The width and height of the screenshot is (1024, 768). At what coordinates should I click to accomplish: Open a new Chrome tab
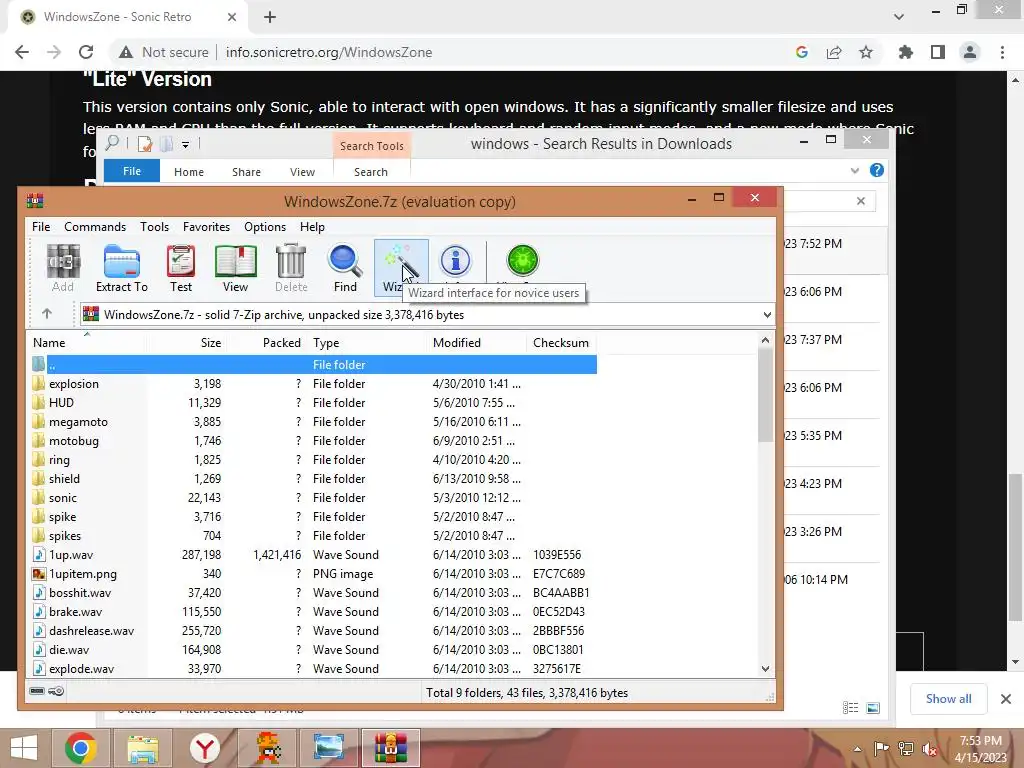(x=270, y=17)
